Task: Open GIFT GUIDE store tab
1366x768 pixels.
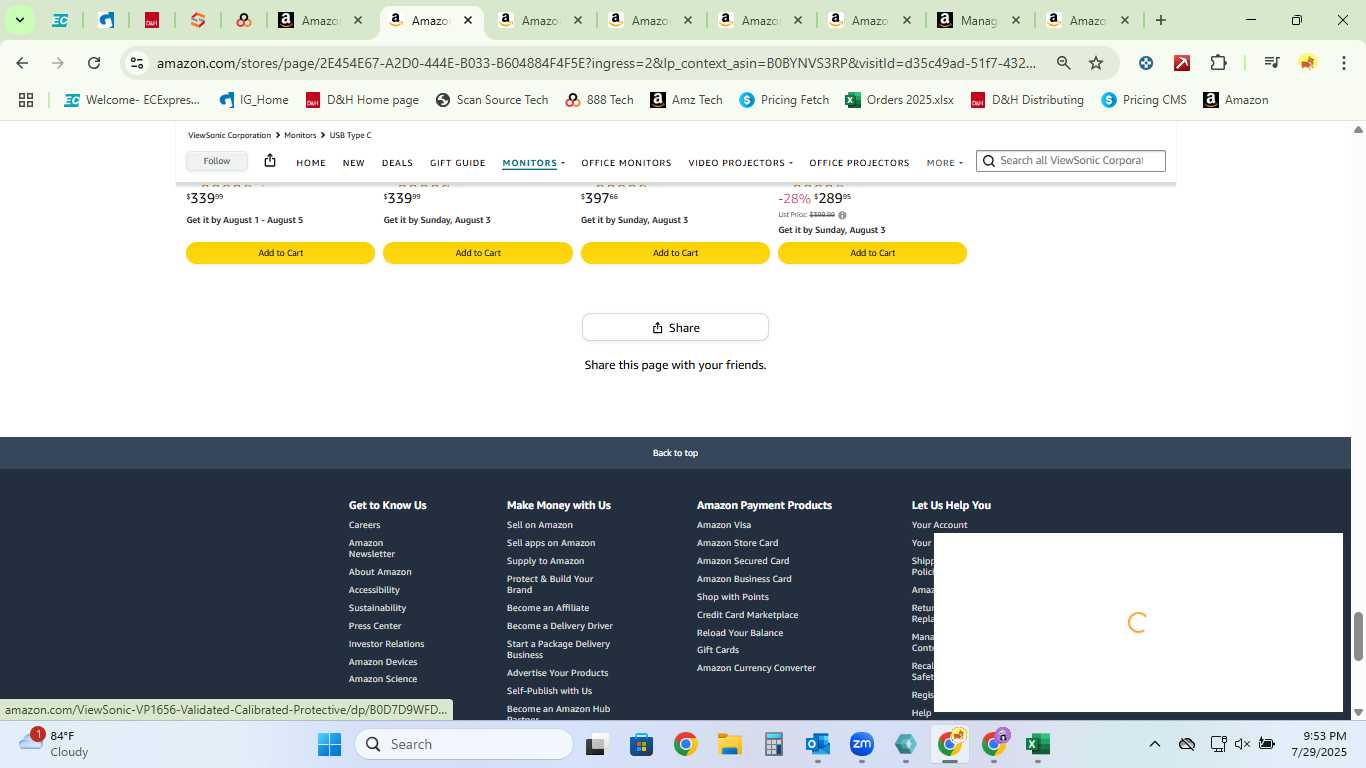Action: tap(457, 163)
